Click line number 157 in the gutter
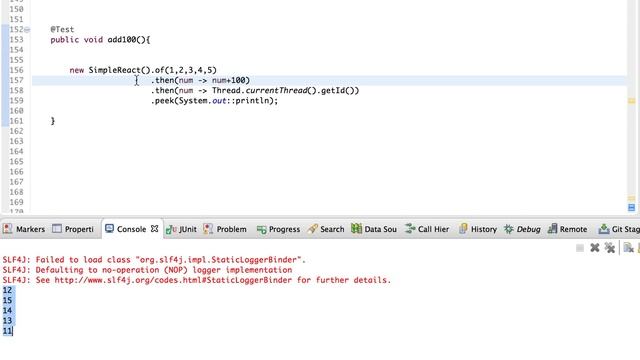 click(16, 80)
